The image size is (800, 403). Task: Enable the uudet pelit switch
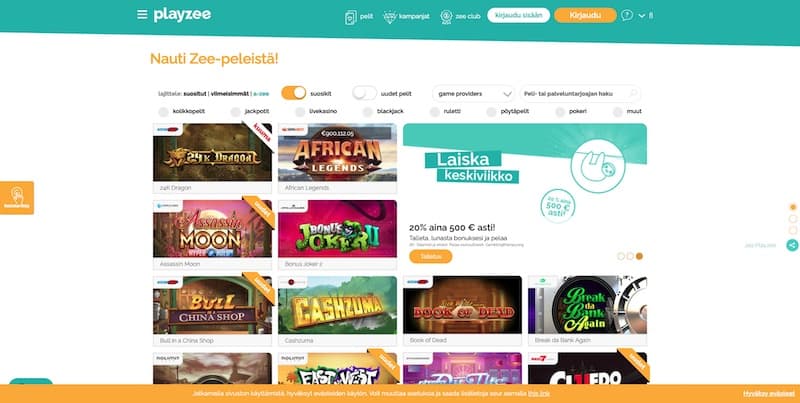coord(364,93)
